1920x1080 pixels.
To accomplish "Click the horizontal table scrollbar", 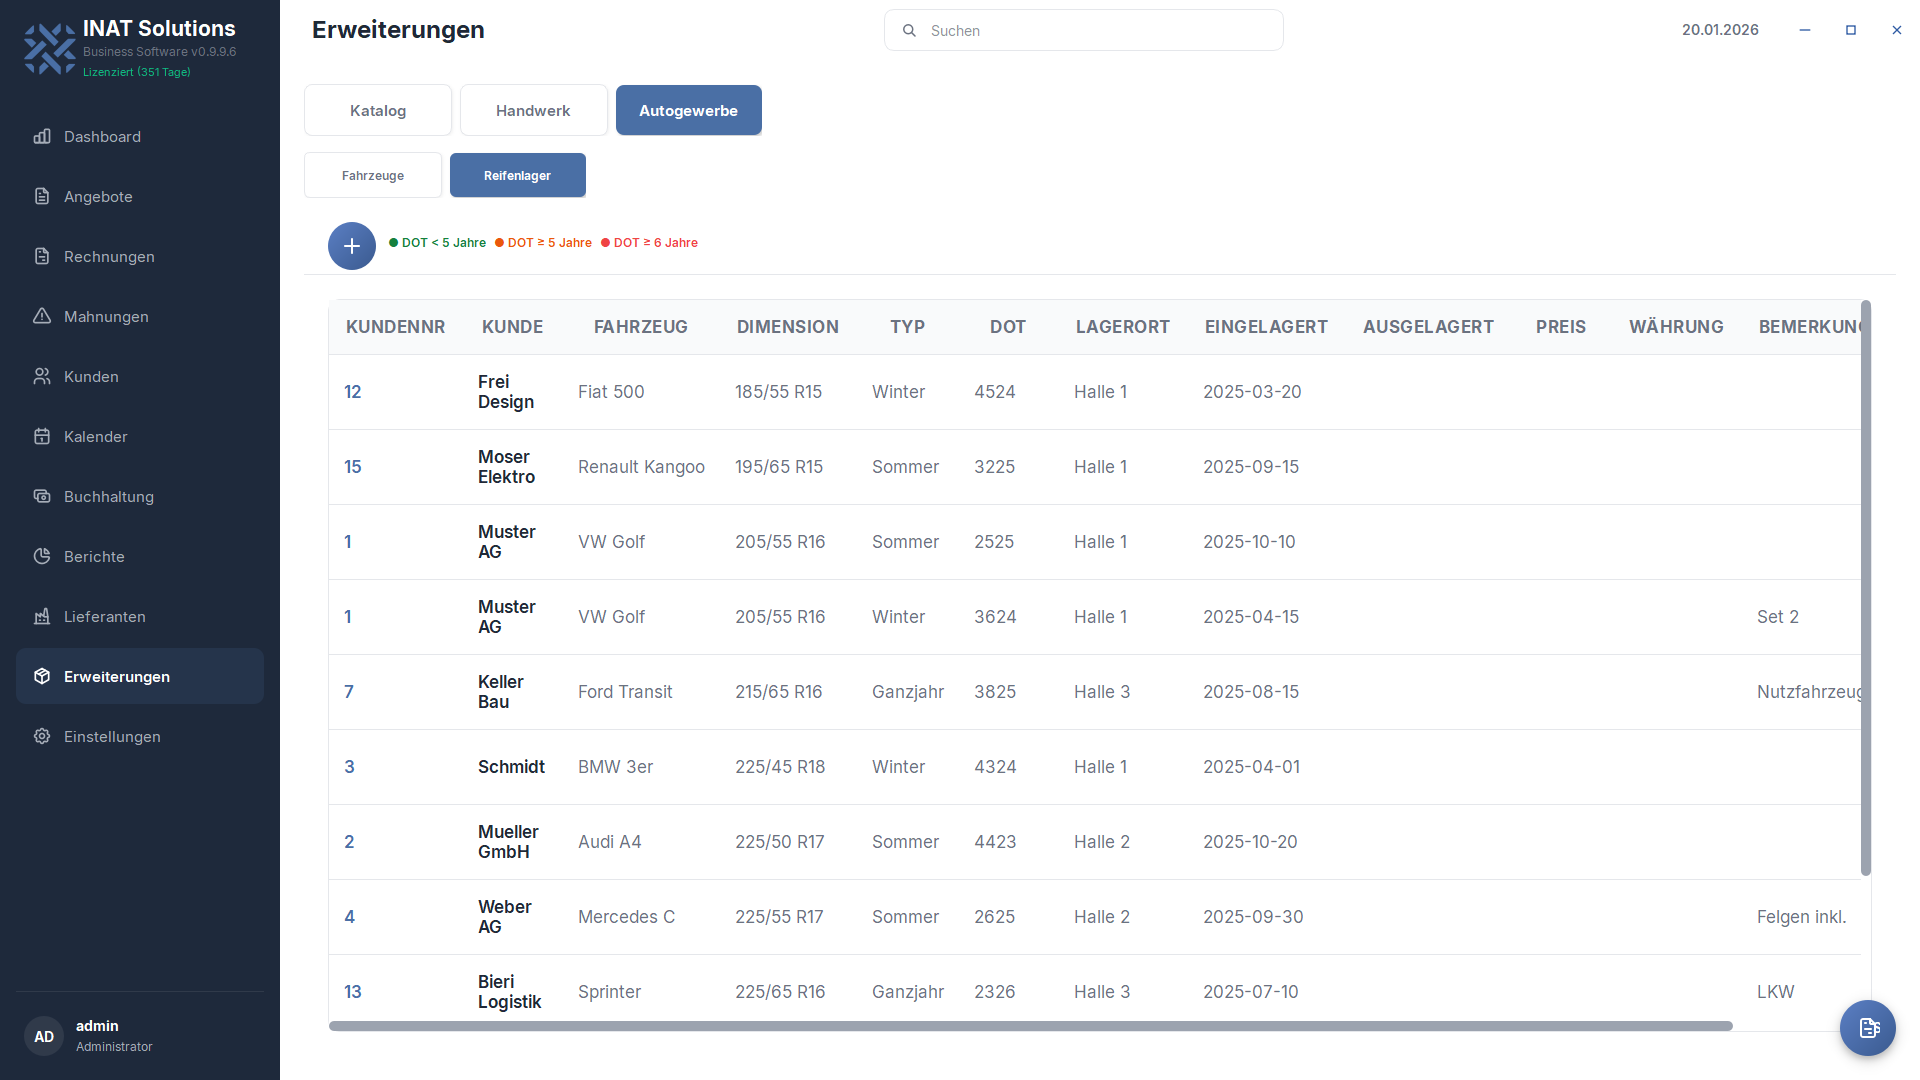I will click(1030, 1026).
